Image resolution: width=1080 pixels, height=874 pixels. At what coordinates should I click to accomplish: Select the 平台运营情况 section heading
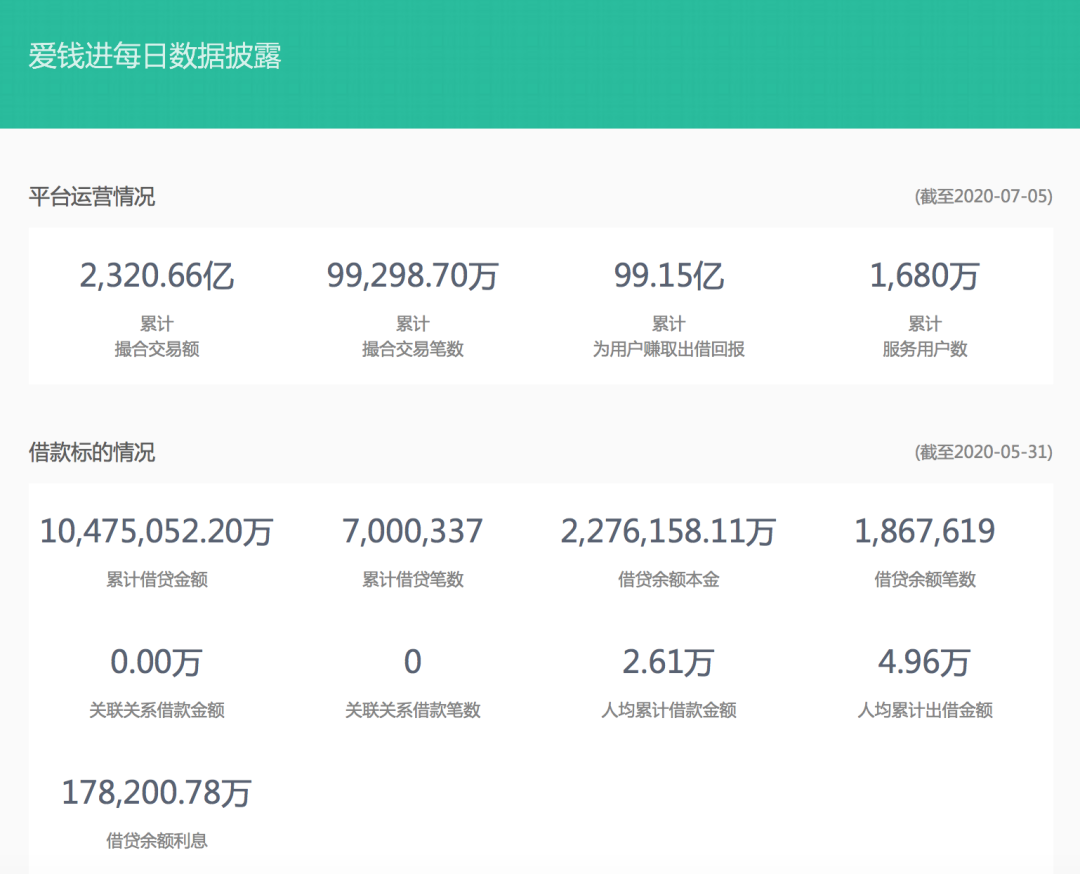92,197
